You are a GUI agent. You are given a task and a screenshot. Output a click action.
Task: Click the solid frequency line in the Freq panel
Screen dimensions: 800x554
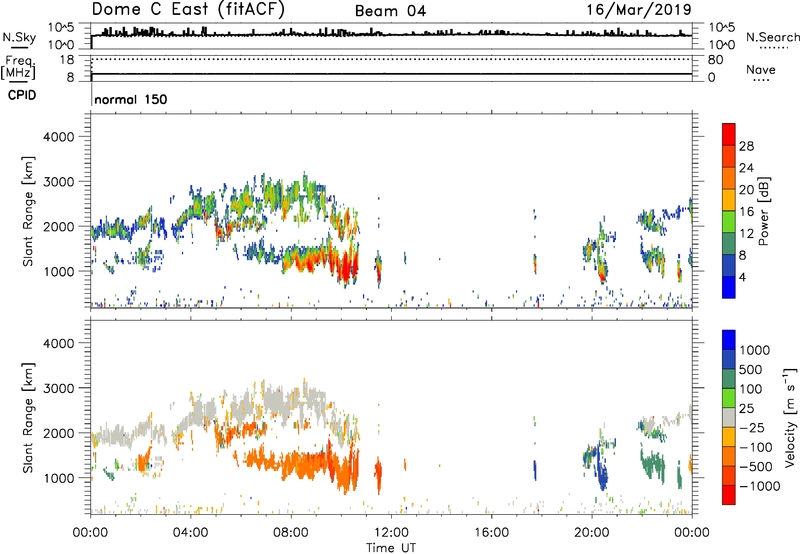coord(391,74)
